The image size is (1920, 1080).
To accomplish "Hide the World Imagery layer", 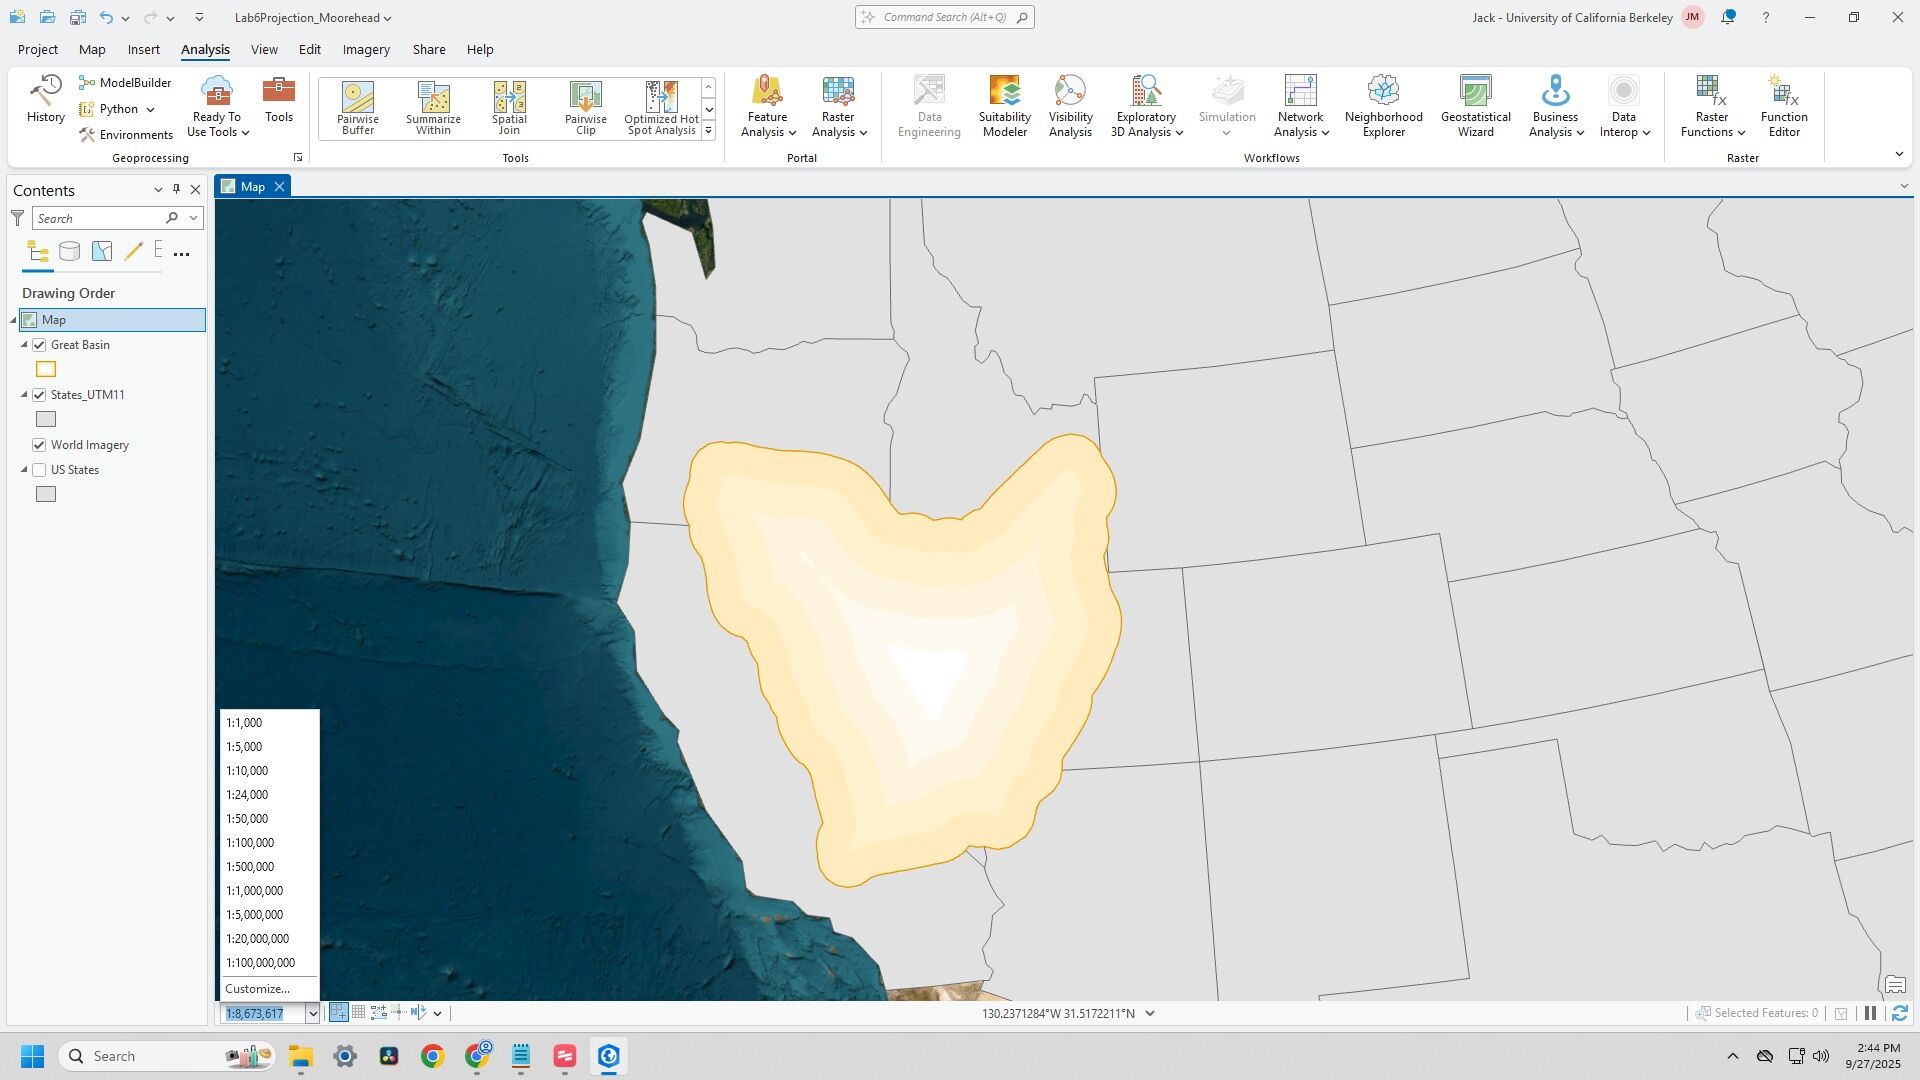I will (x=40, y=445).
